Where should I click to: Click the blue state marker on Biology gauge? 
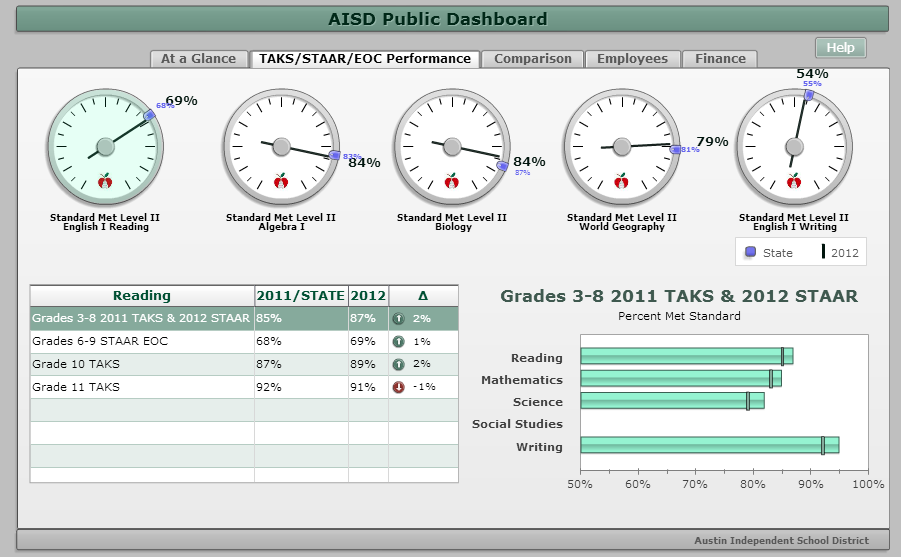coord(502,166)
